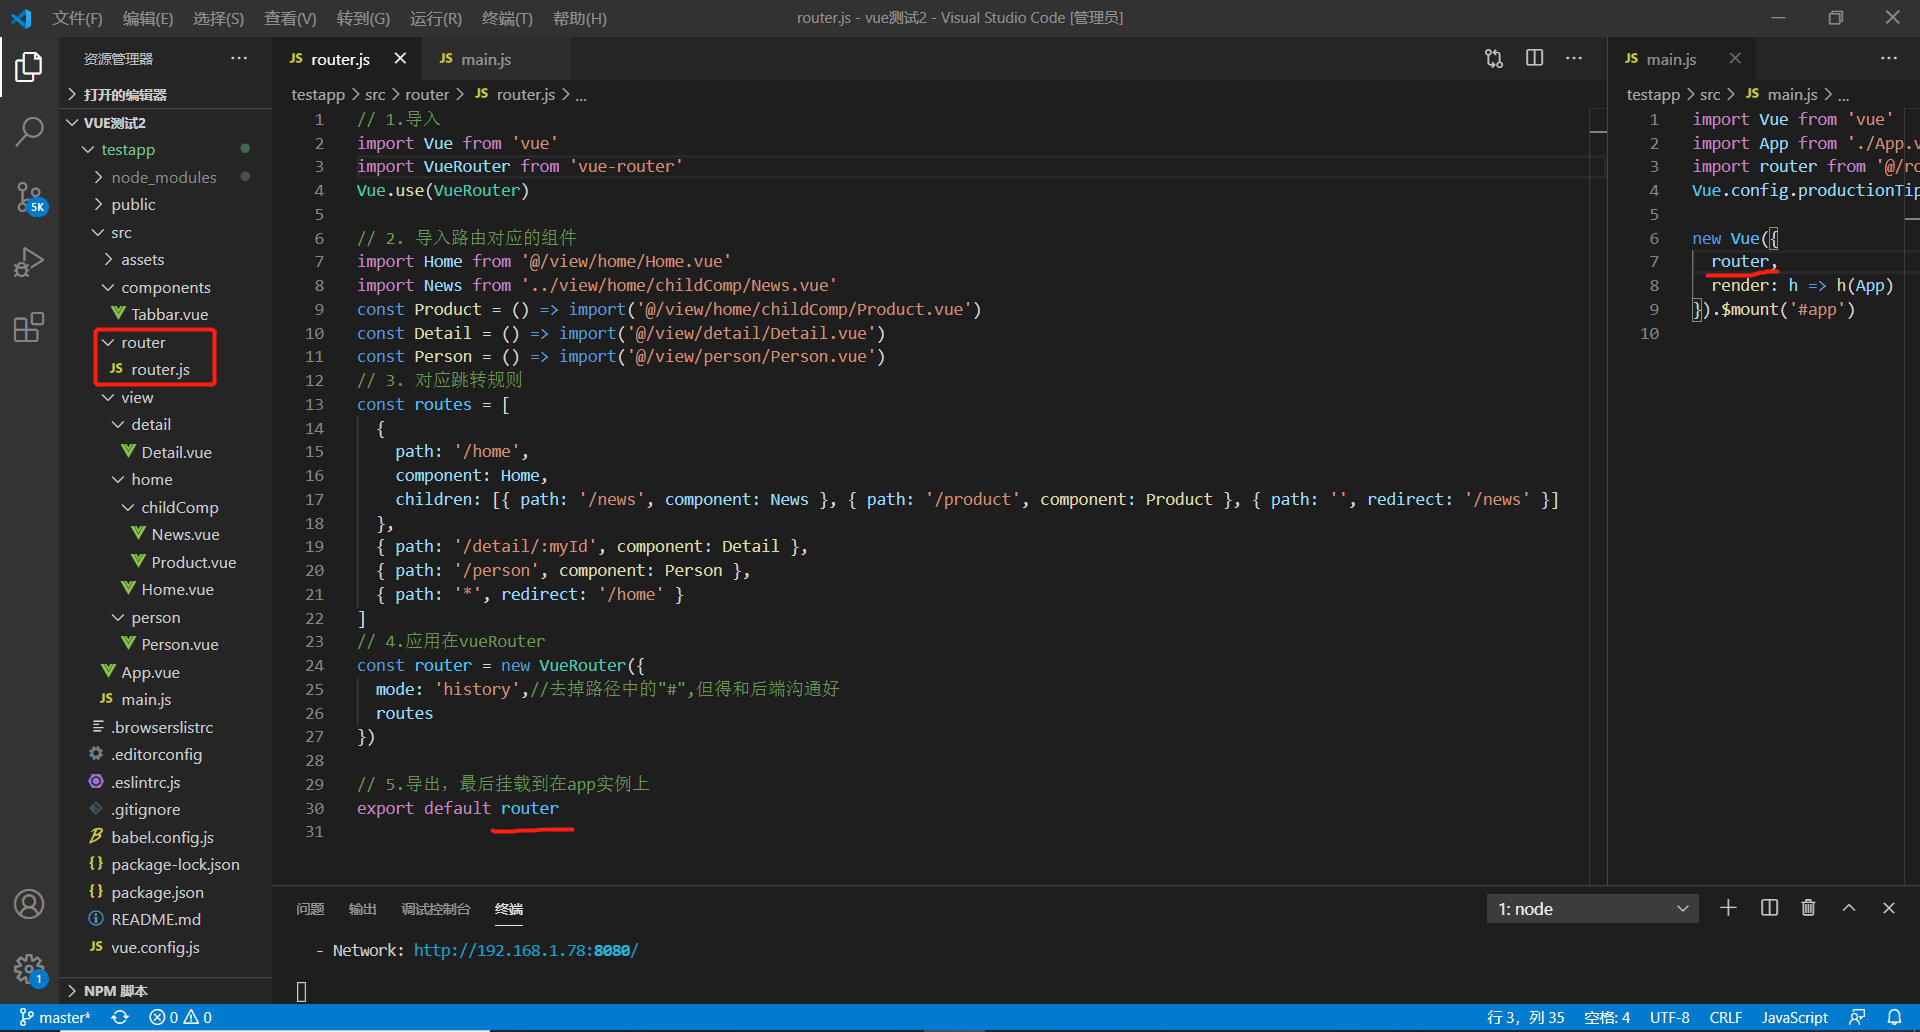Open the network URL link in terminal
Viewport: 1920px width, 1032px height.
[525, 950]
